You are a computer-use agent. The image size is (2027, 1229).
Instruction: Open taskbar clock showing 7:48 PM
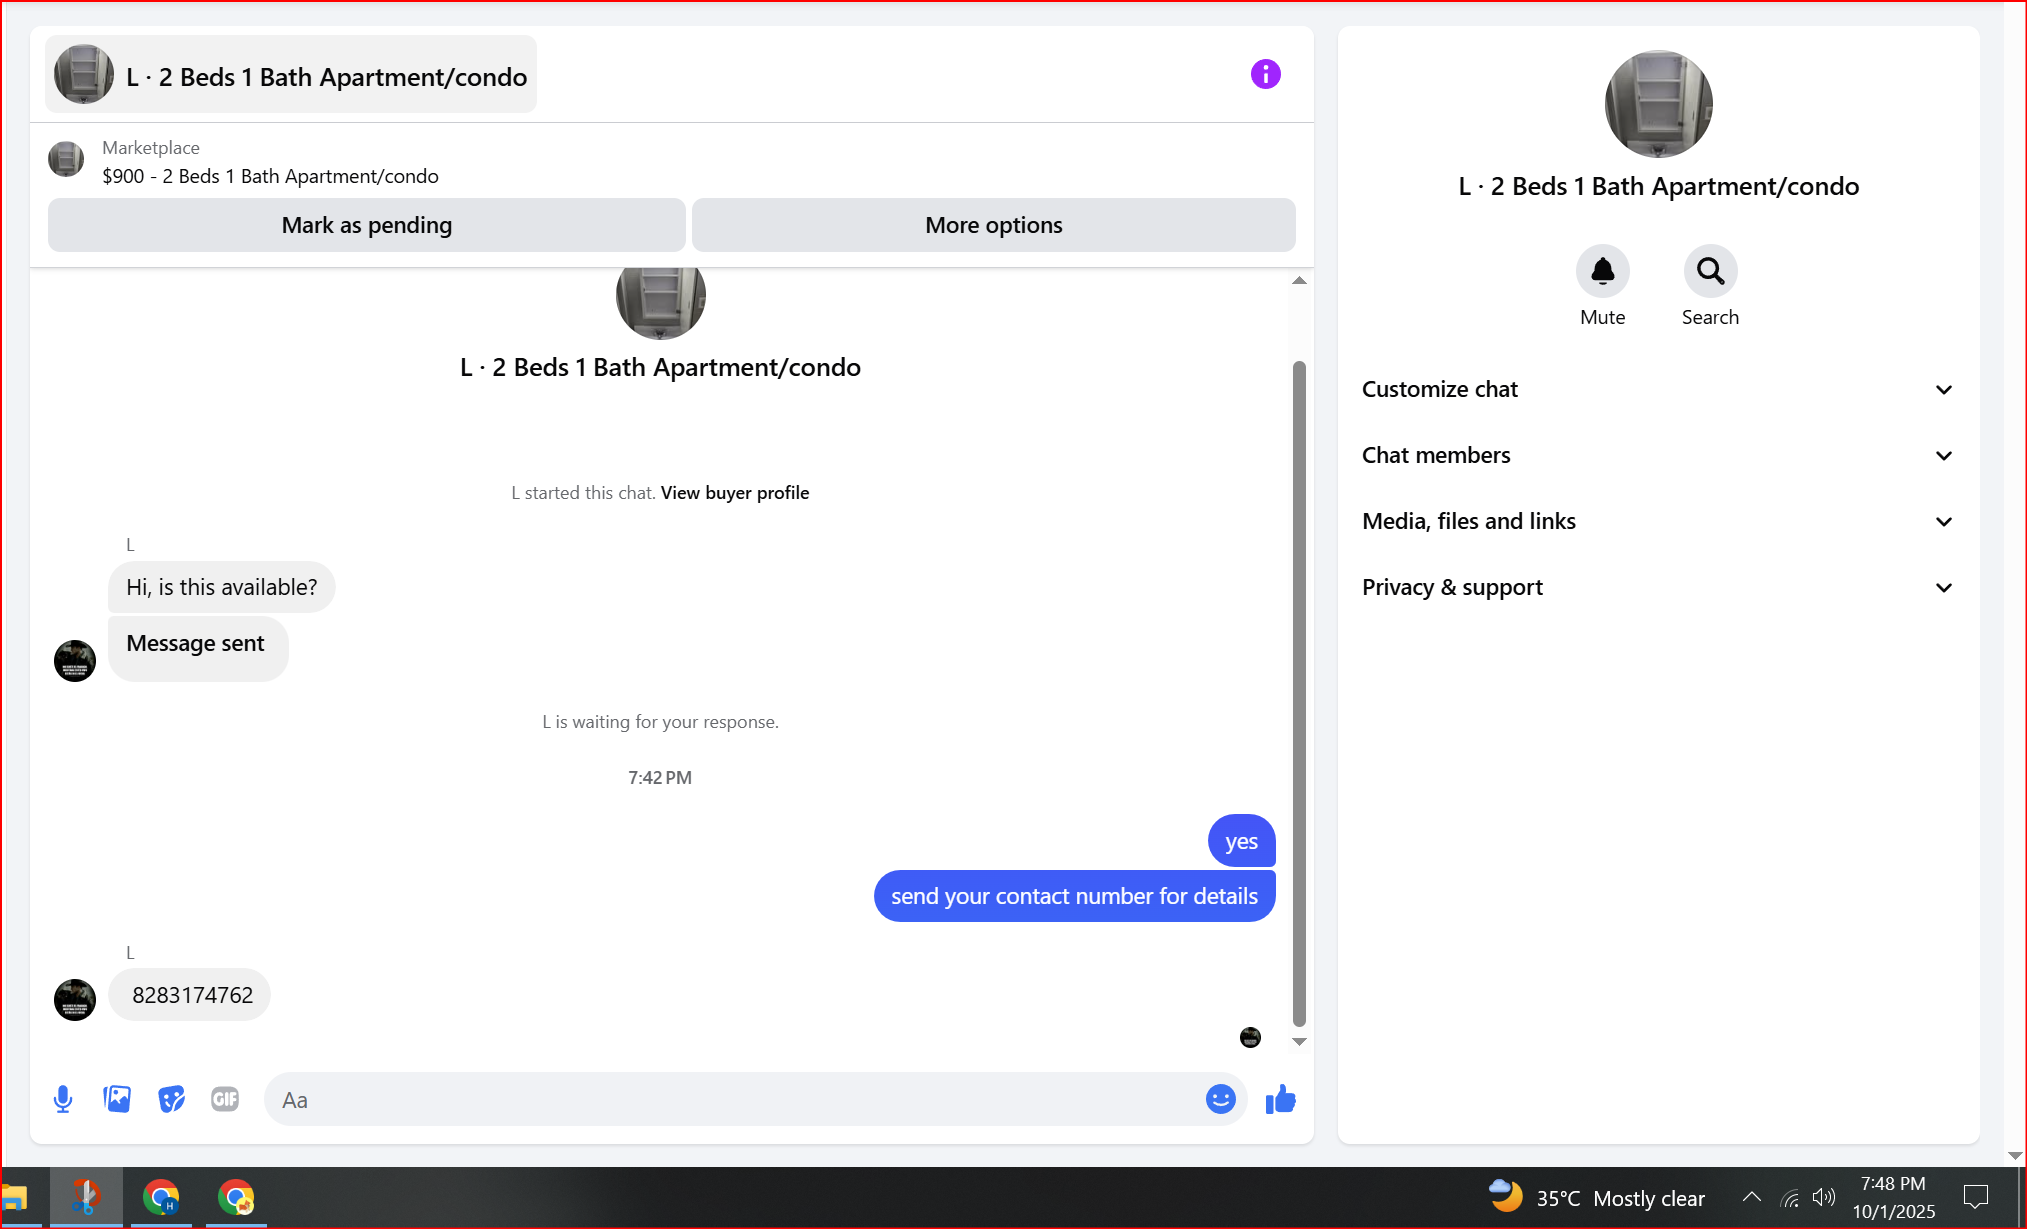1893,1197
